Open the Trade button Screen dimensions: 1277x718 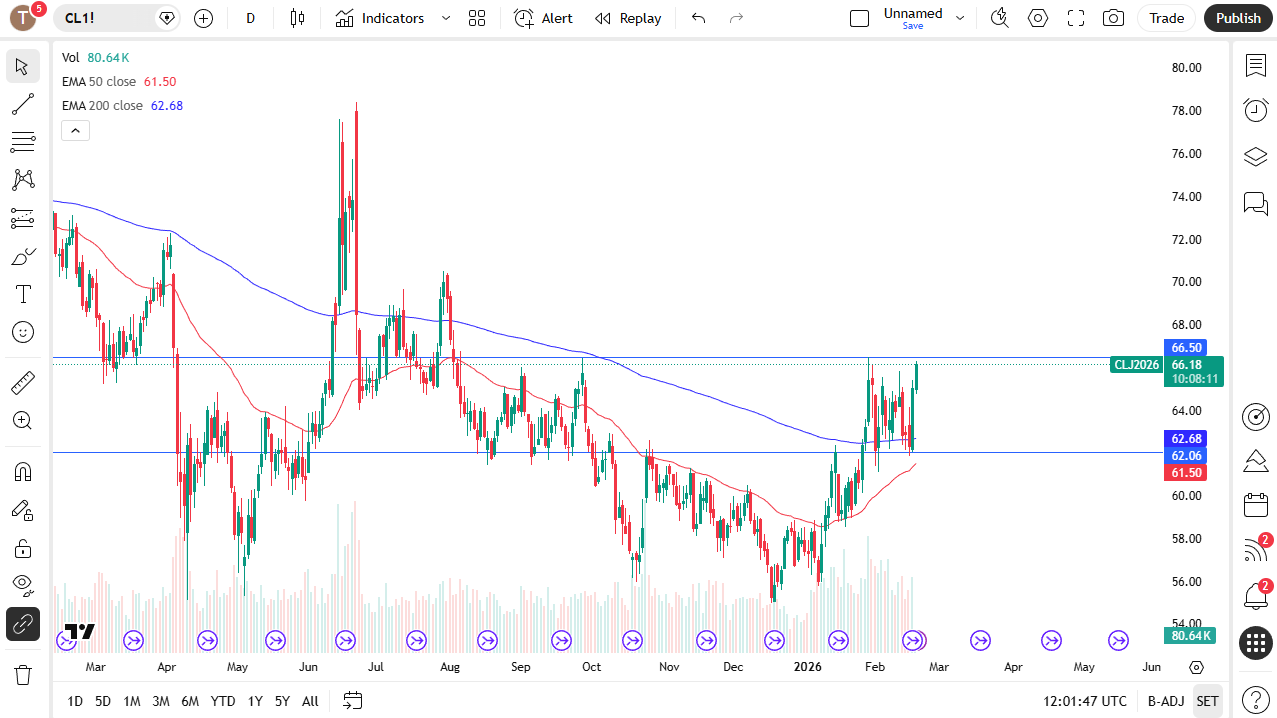tap(1166, 18)
